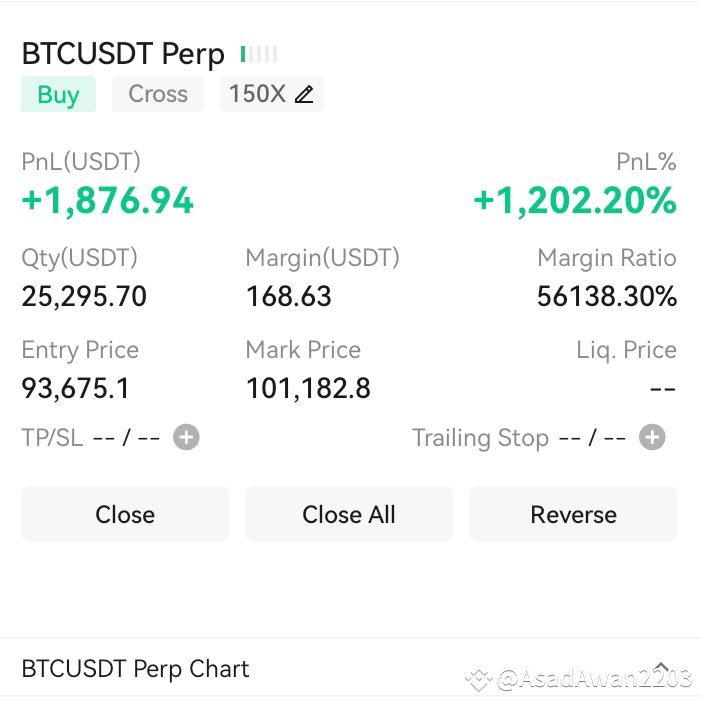This screenshot has height=701, width=701.
Task: Expand the BTCUSDT Perp Chart chevron
Action: pos(661,669)
